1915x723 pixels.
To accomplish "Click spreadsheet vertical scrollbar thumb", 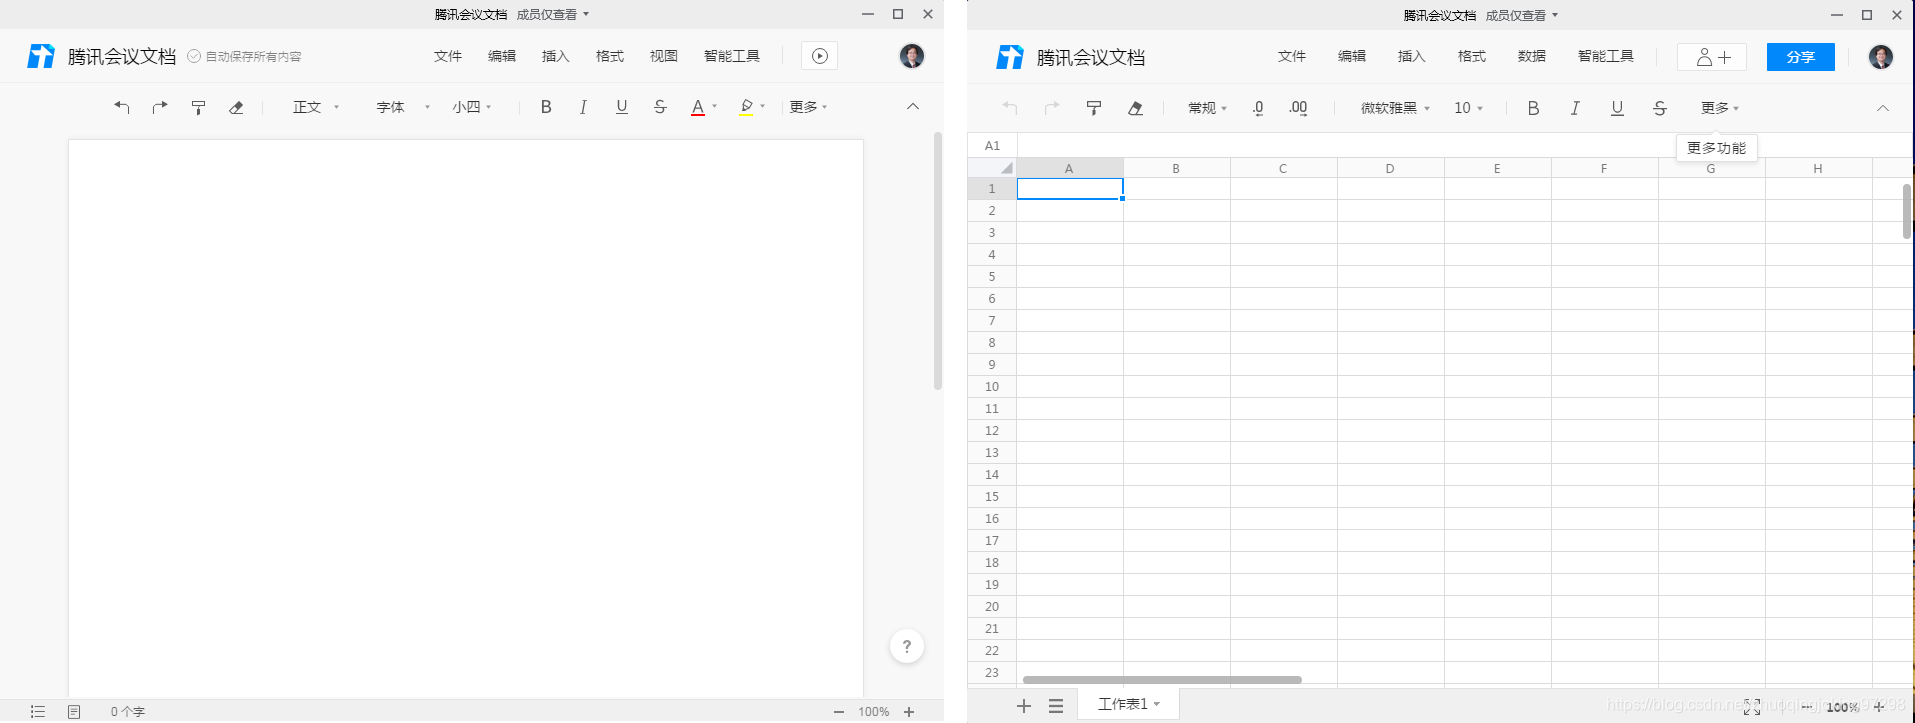I will pos(1907,211).
